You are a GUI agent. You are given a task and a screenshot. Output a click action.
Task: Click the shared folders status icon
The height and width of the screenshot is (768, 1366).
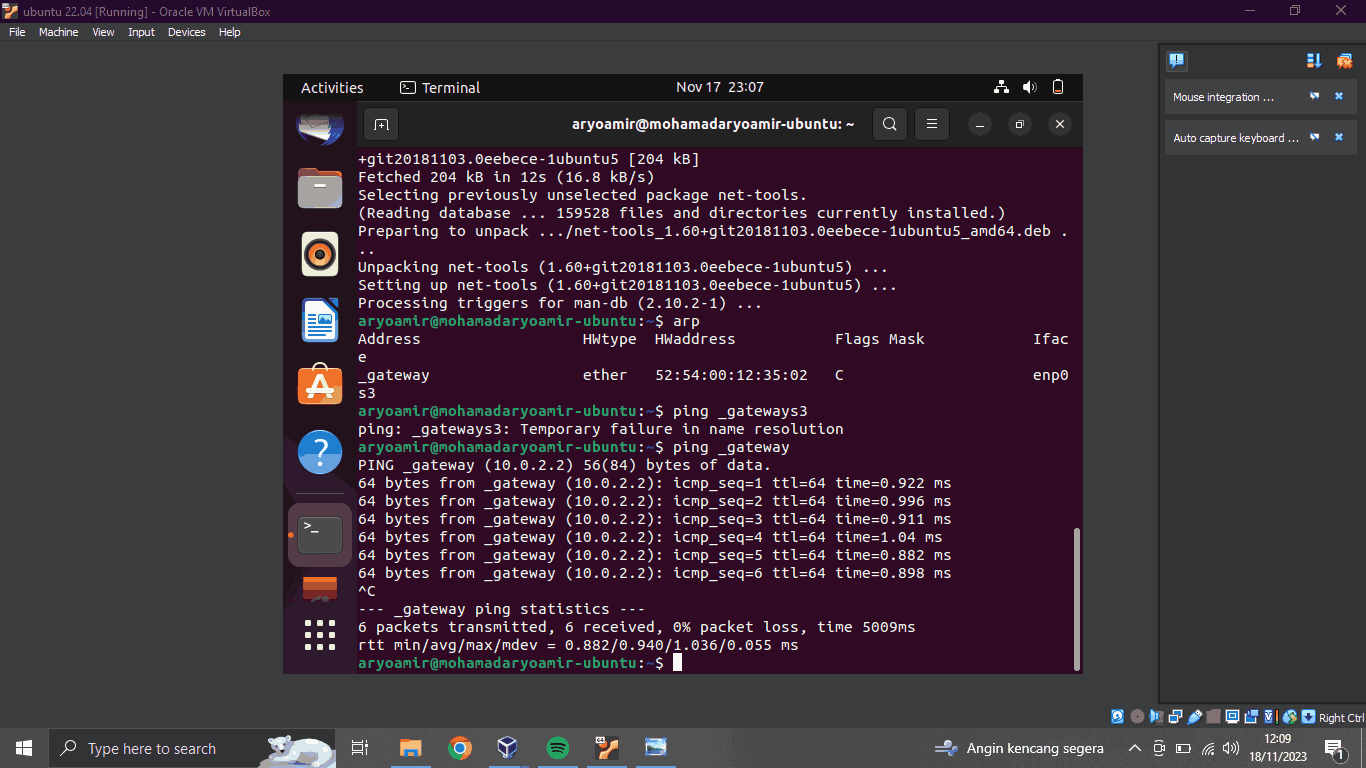pos(1213,717)
